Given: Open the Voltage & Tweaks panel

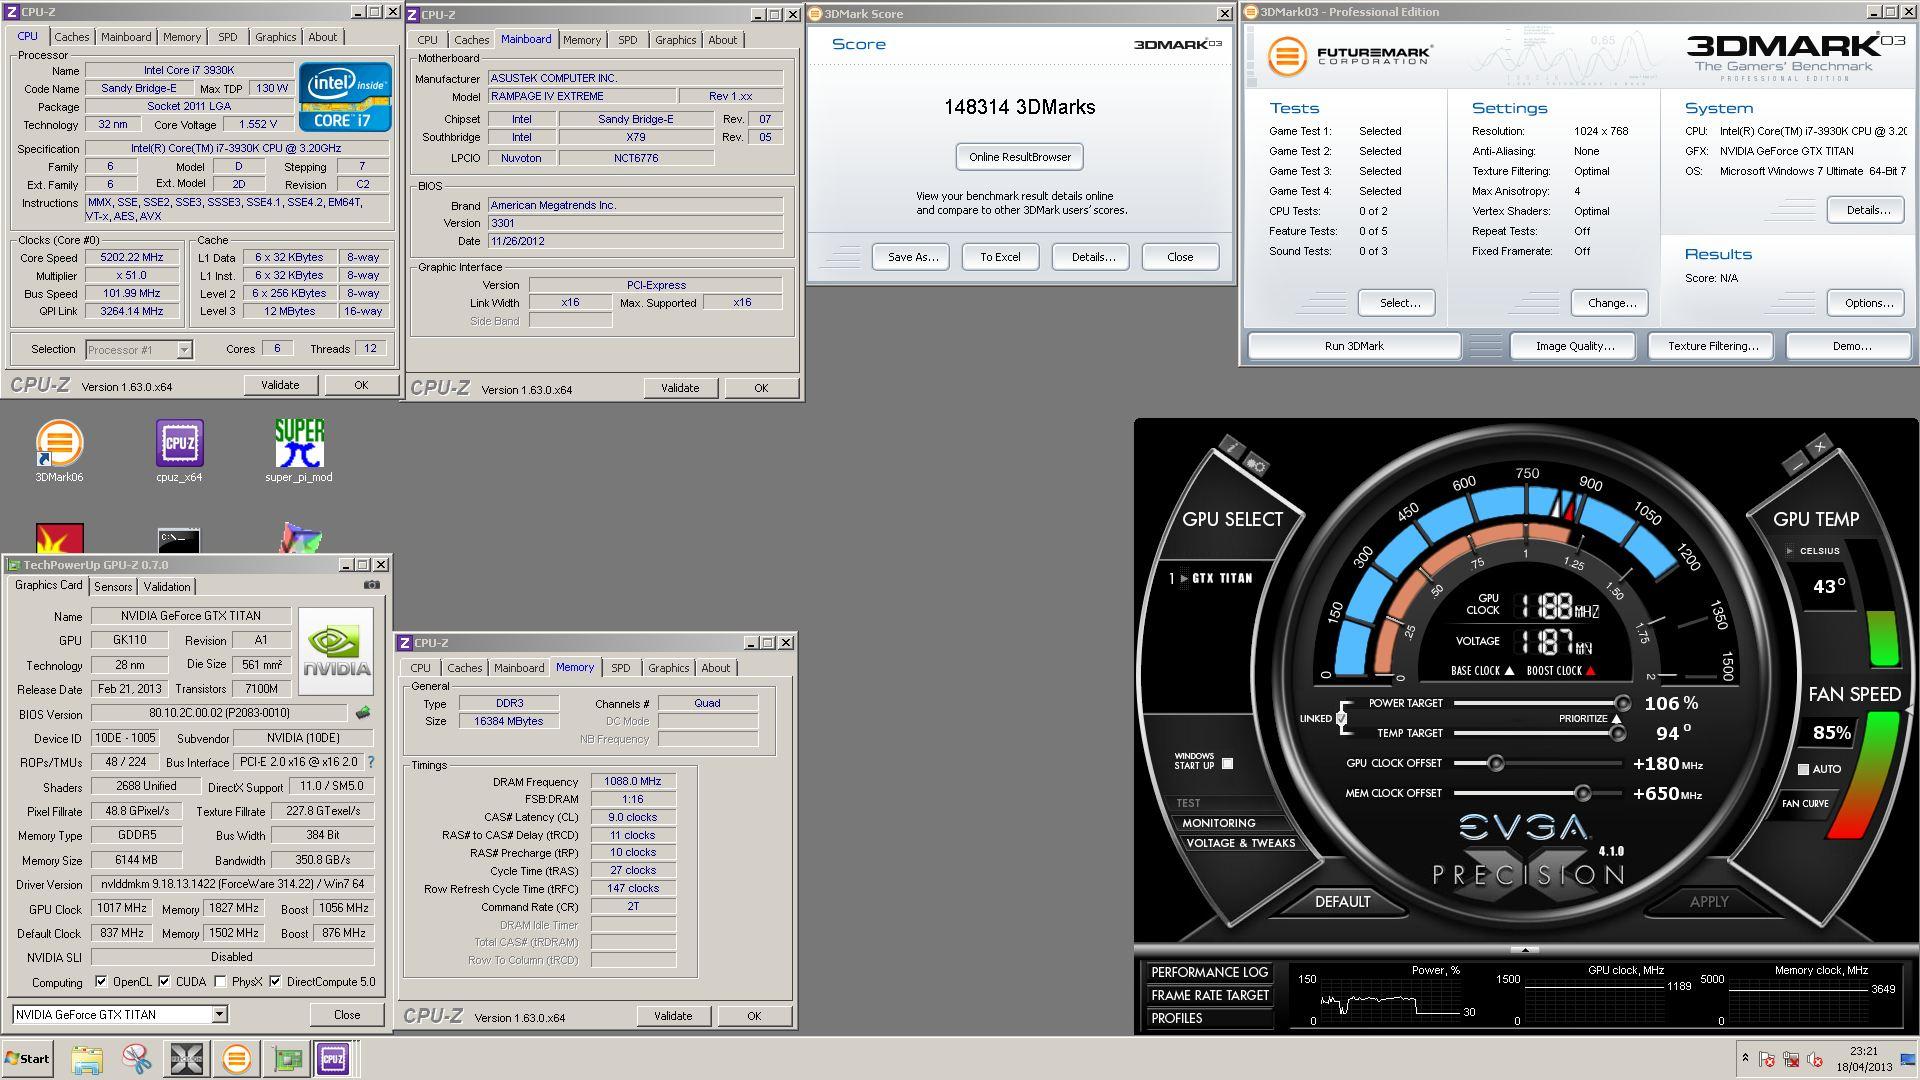Looking at the screenshot, I should (x=1240, y=843).
